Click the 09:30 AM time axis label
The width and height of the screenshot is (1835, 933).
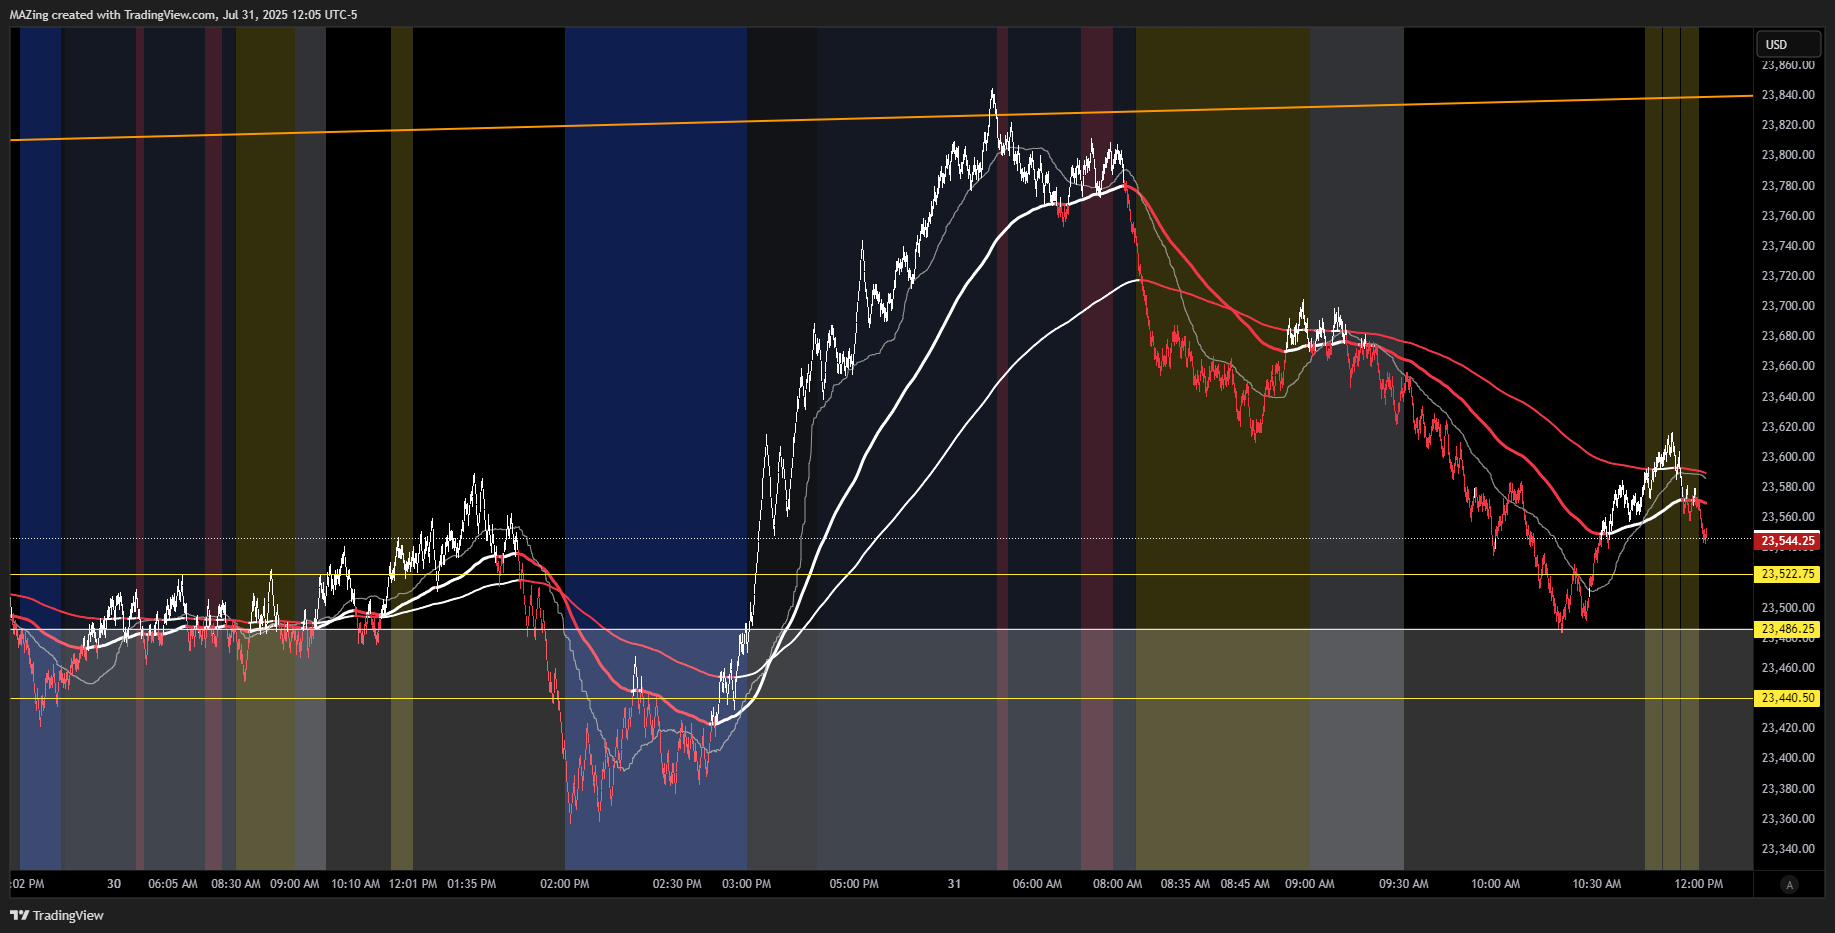click(1404, 884)
